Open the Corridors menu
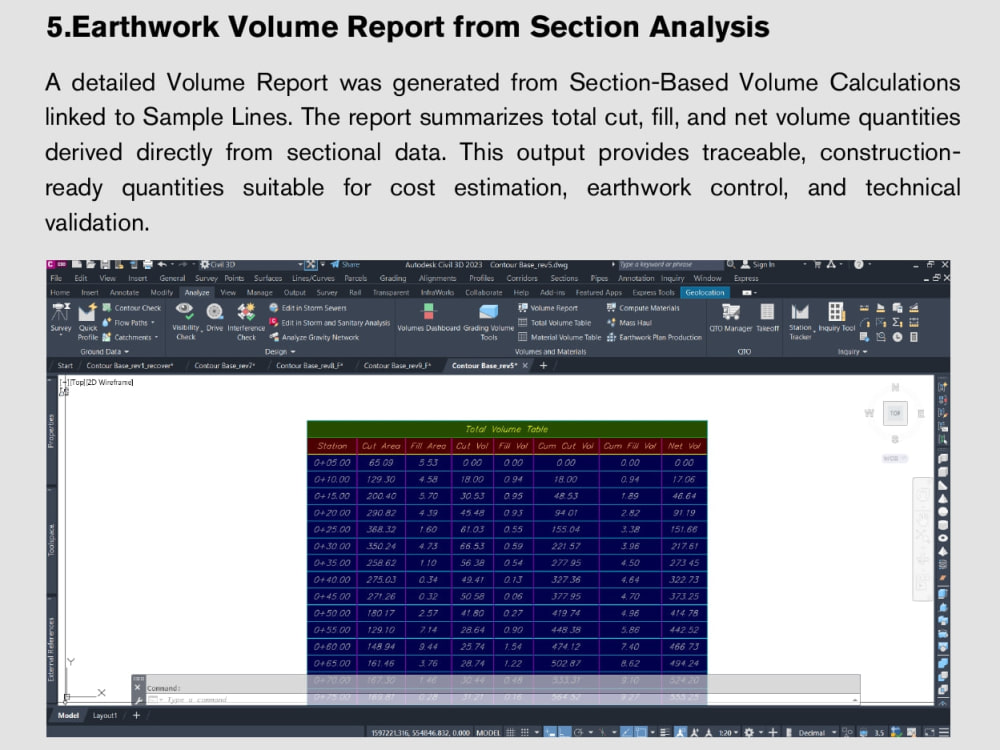Viewport: 1000px width, 750px height. 522,278
